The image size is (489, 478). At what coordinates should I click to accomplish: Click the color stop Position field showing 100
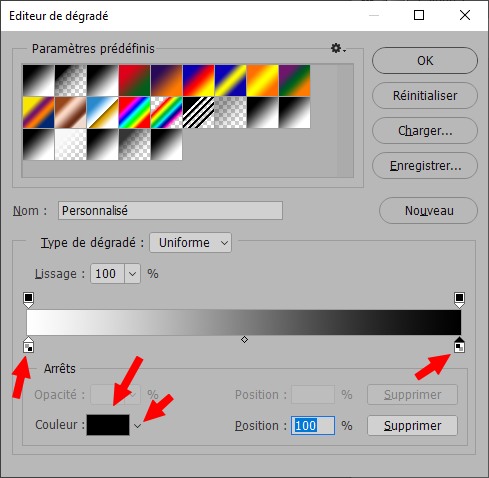(313, 425)
